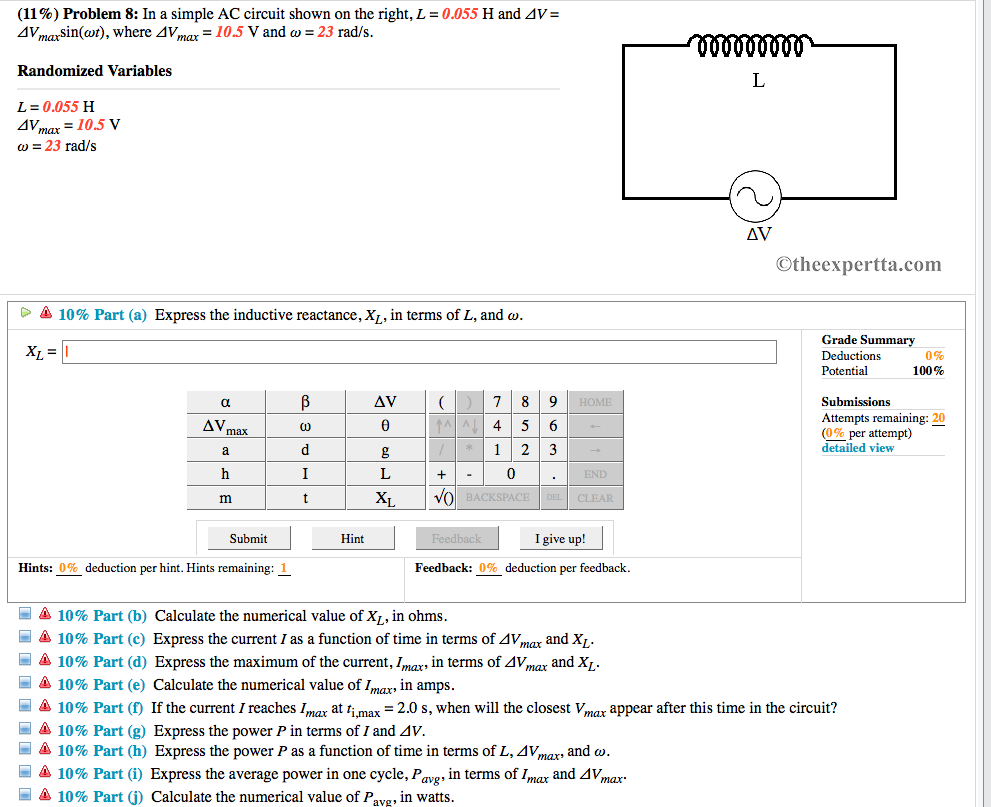Expand Part (i) using its blue icon

[x=25, y=770]
